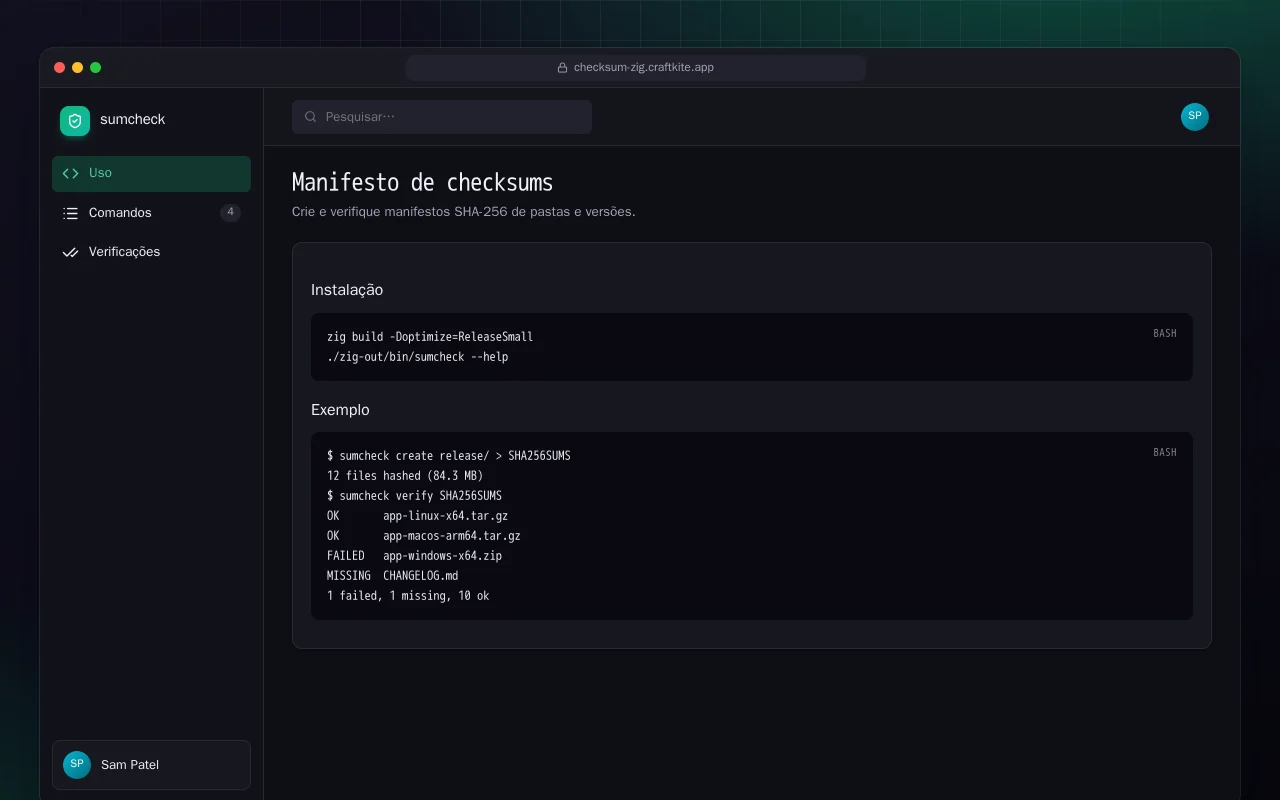Screen dimensions: 1280x800
Task: Click the checksum-zig.craftkite.app address bar
Action: (636, 68)
